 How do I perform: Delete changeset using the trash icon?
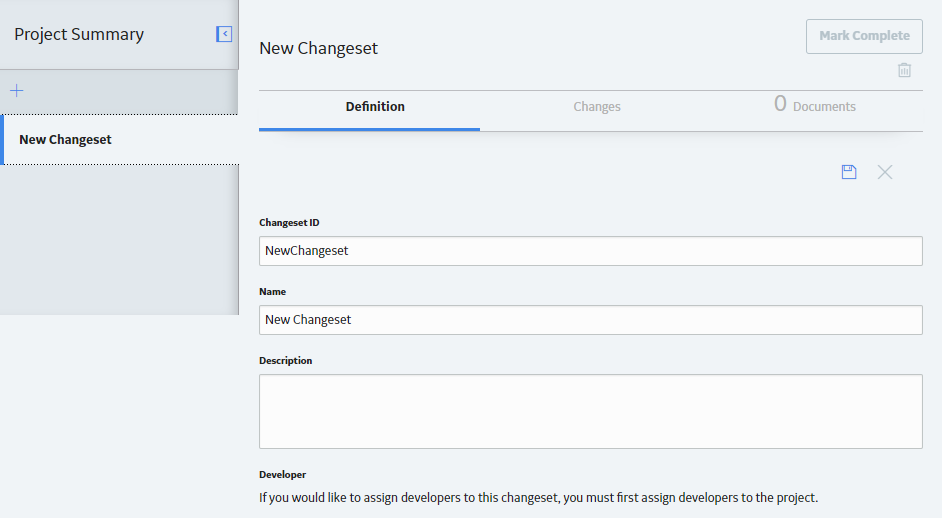point(904,70)
